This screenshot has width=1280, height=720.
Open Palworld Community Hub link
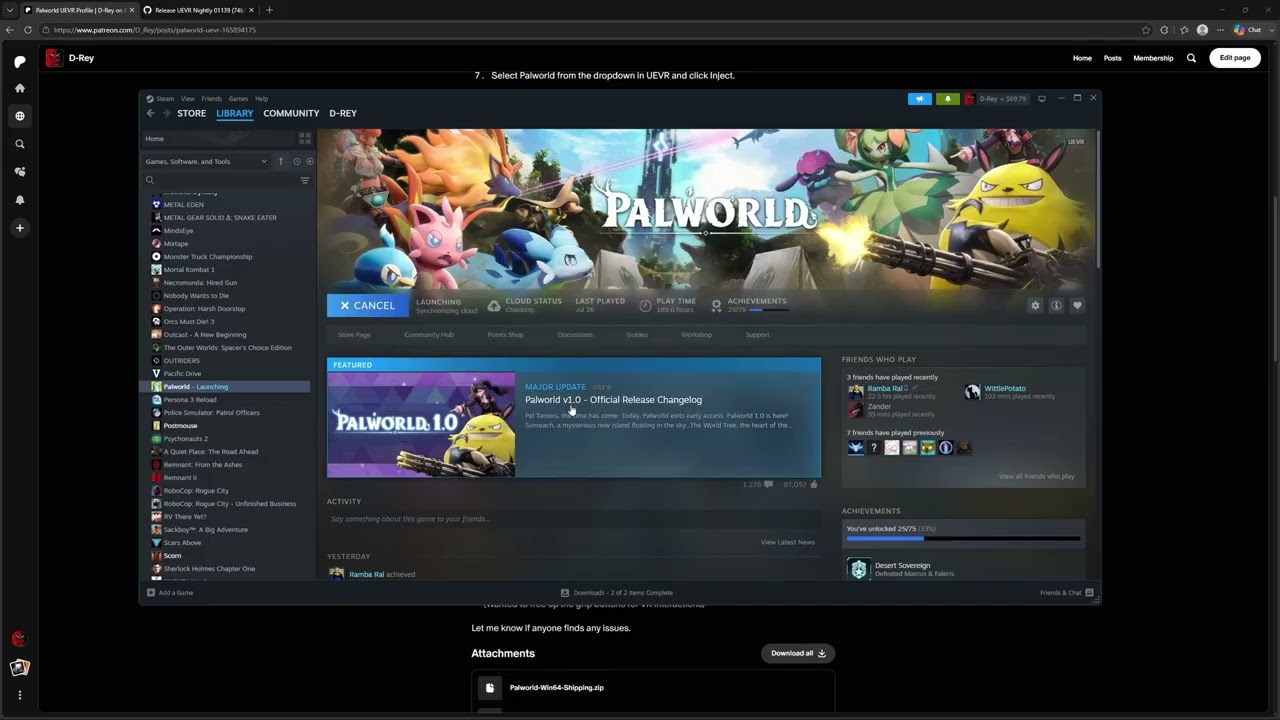pyautogui.click(x=428, y=334)
